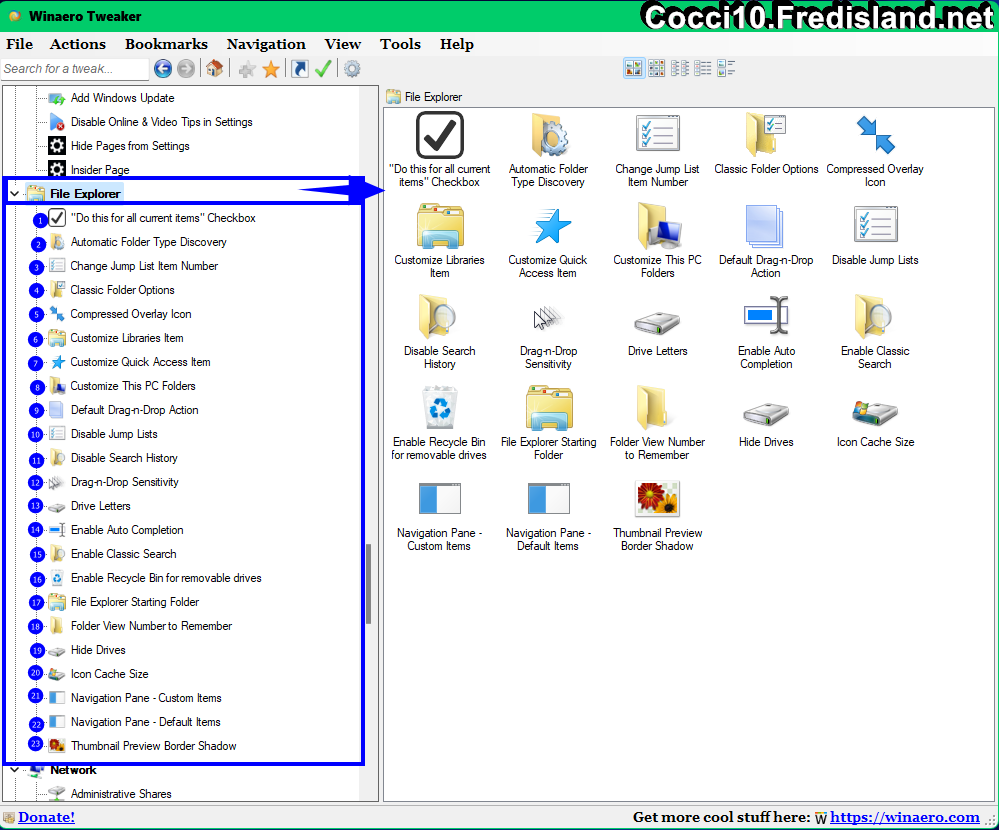This screenshot has height=830, width=999.
Task: Collapse the File Explorer tree node
Action: pyautogui.click(x=14, y=193)
